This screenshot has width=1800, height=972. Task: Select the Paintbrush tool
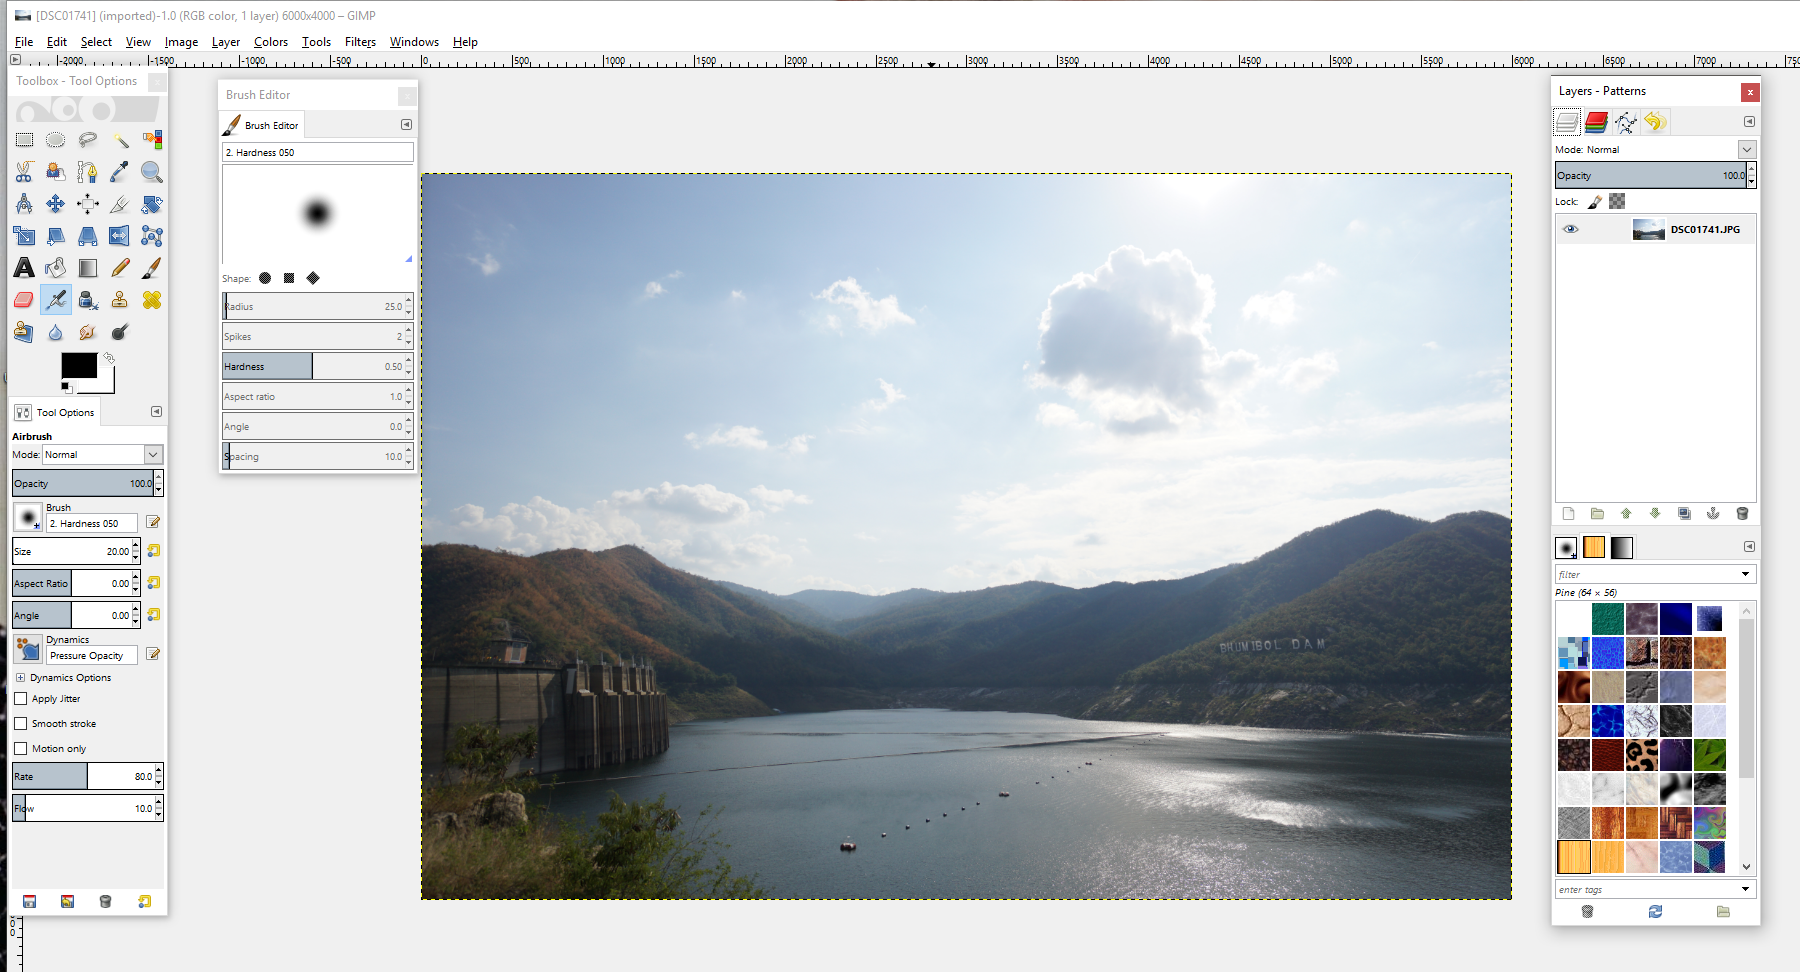[152, 268]
